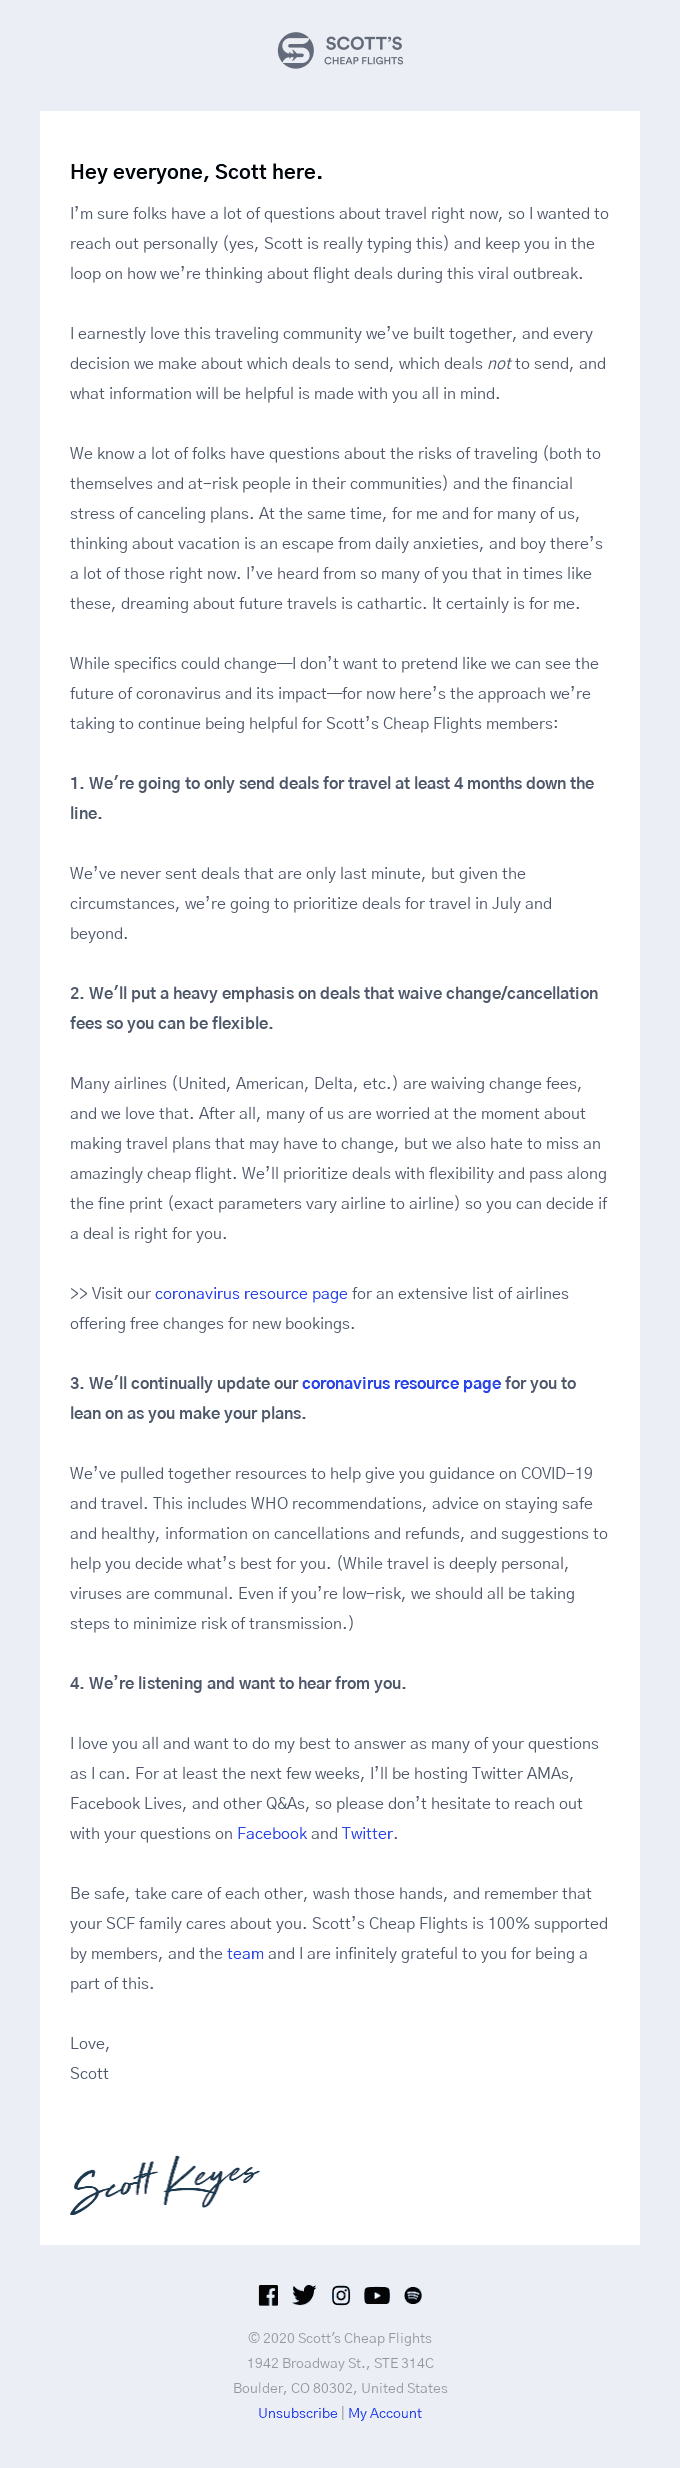Follow the inline Twitter text link
The height and width of the screenshot is (2468, 680).
tap(367, 1833)
